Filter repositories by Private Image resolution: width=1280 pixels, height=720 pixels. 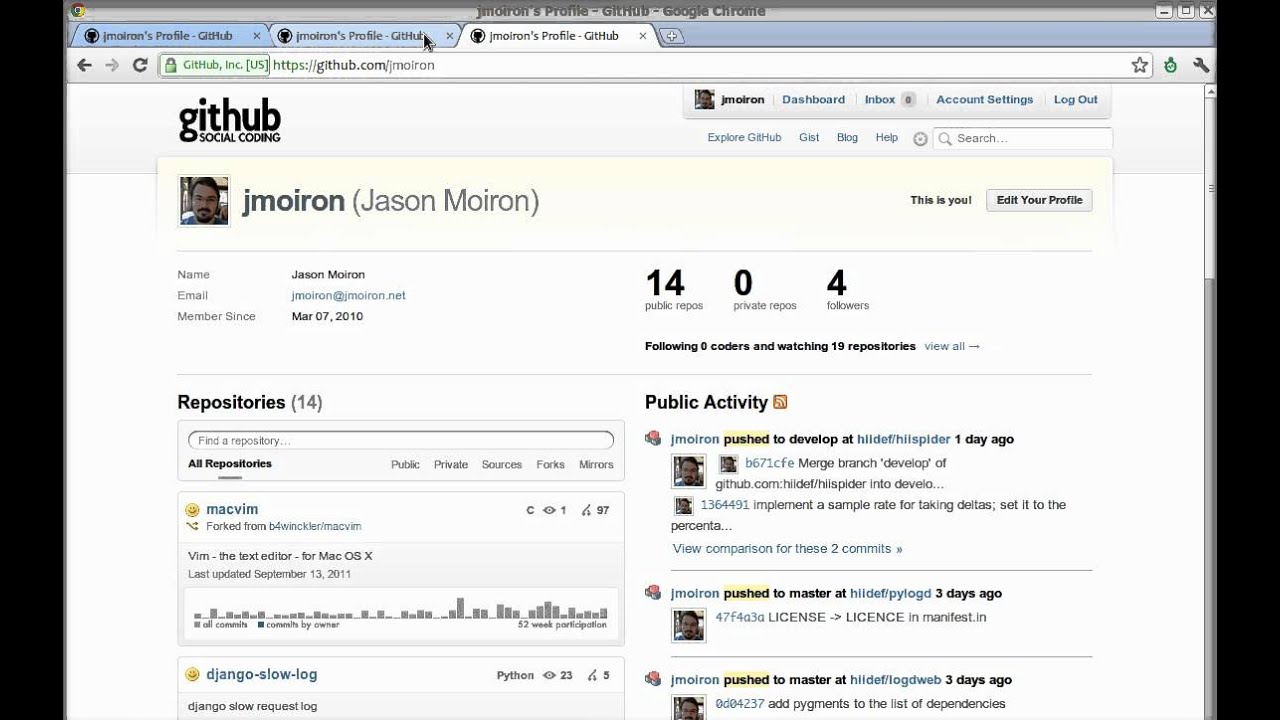point(451,465)
